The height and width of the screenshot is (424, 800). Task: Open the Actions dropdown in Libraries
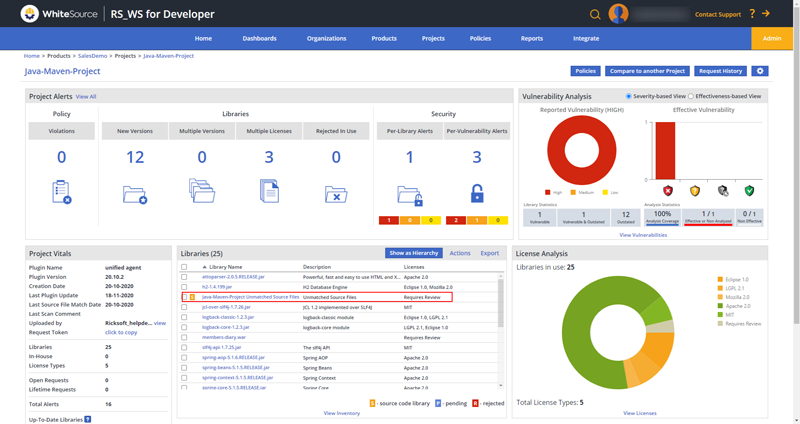[460, 253]
